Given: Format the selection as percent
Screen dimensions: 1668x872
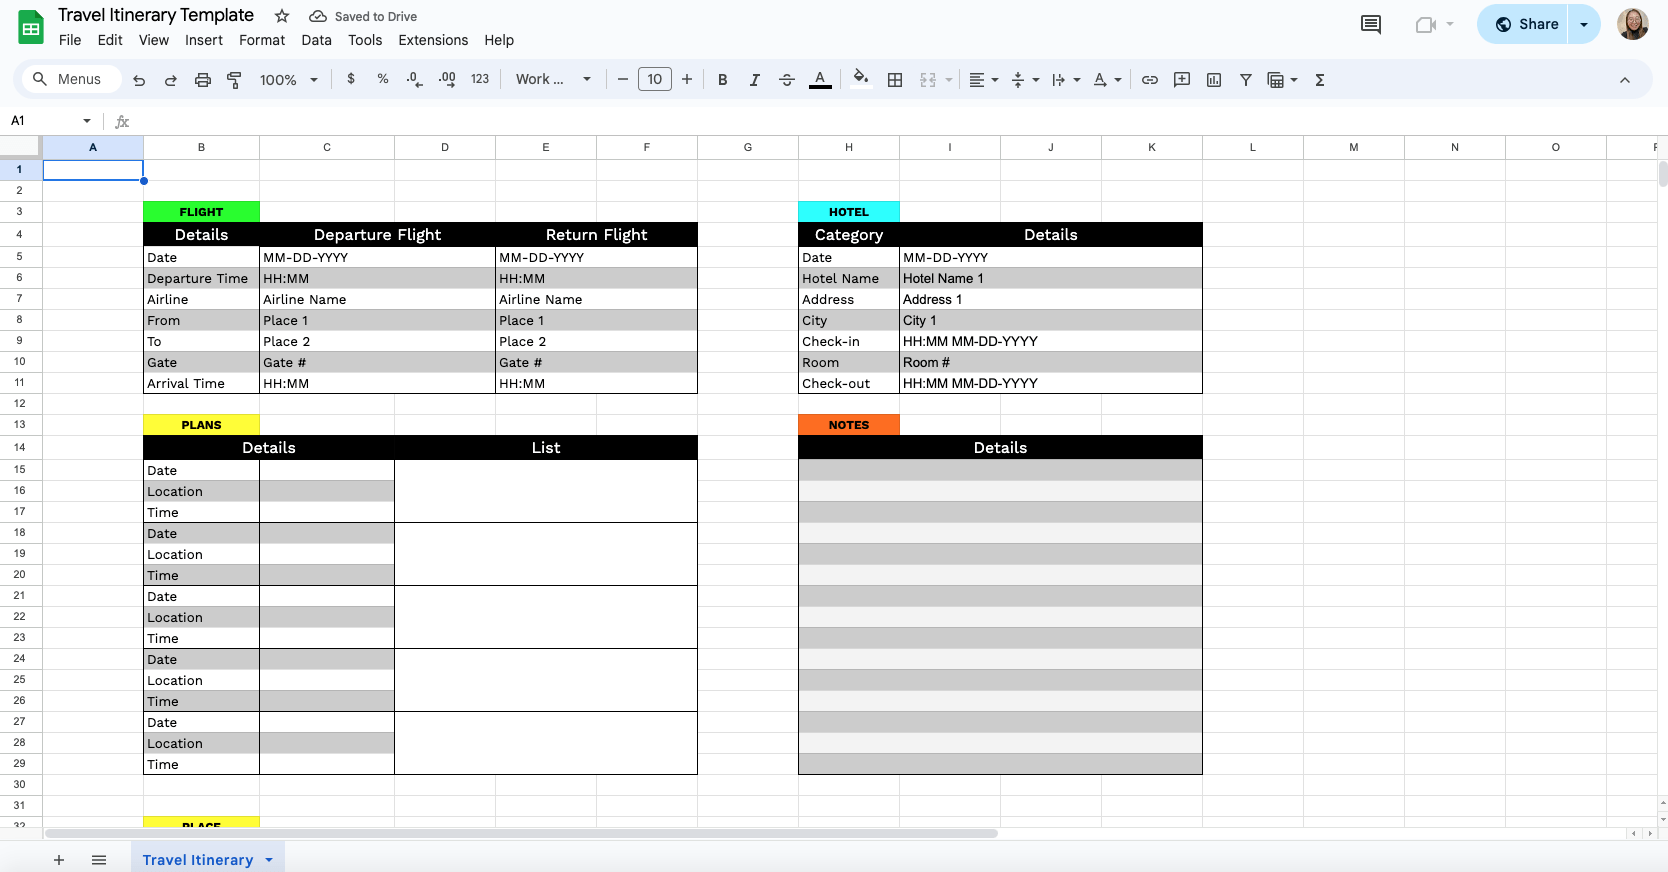Looking at the screenshot, I should point(383,79).
